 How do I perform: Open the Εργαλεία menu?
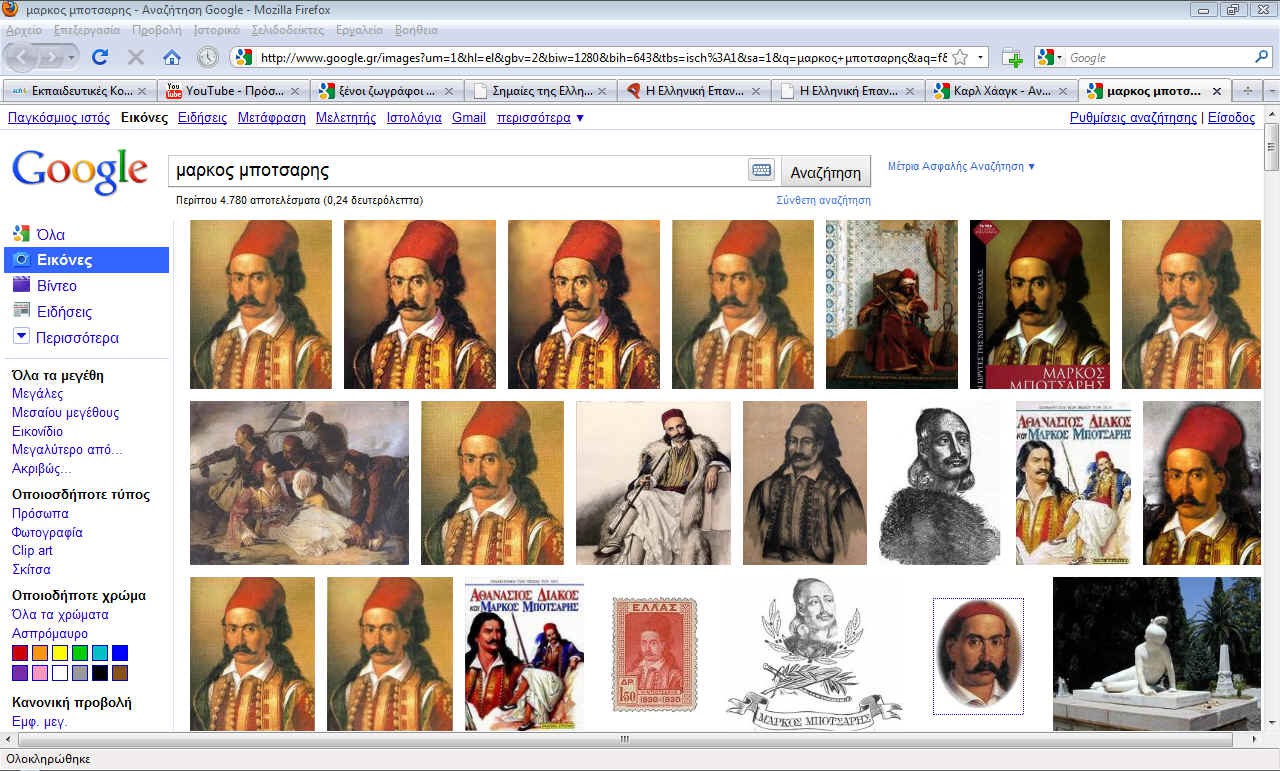coord(361,30)
